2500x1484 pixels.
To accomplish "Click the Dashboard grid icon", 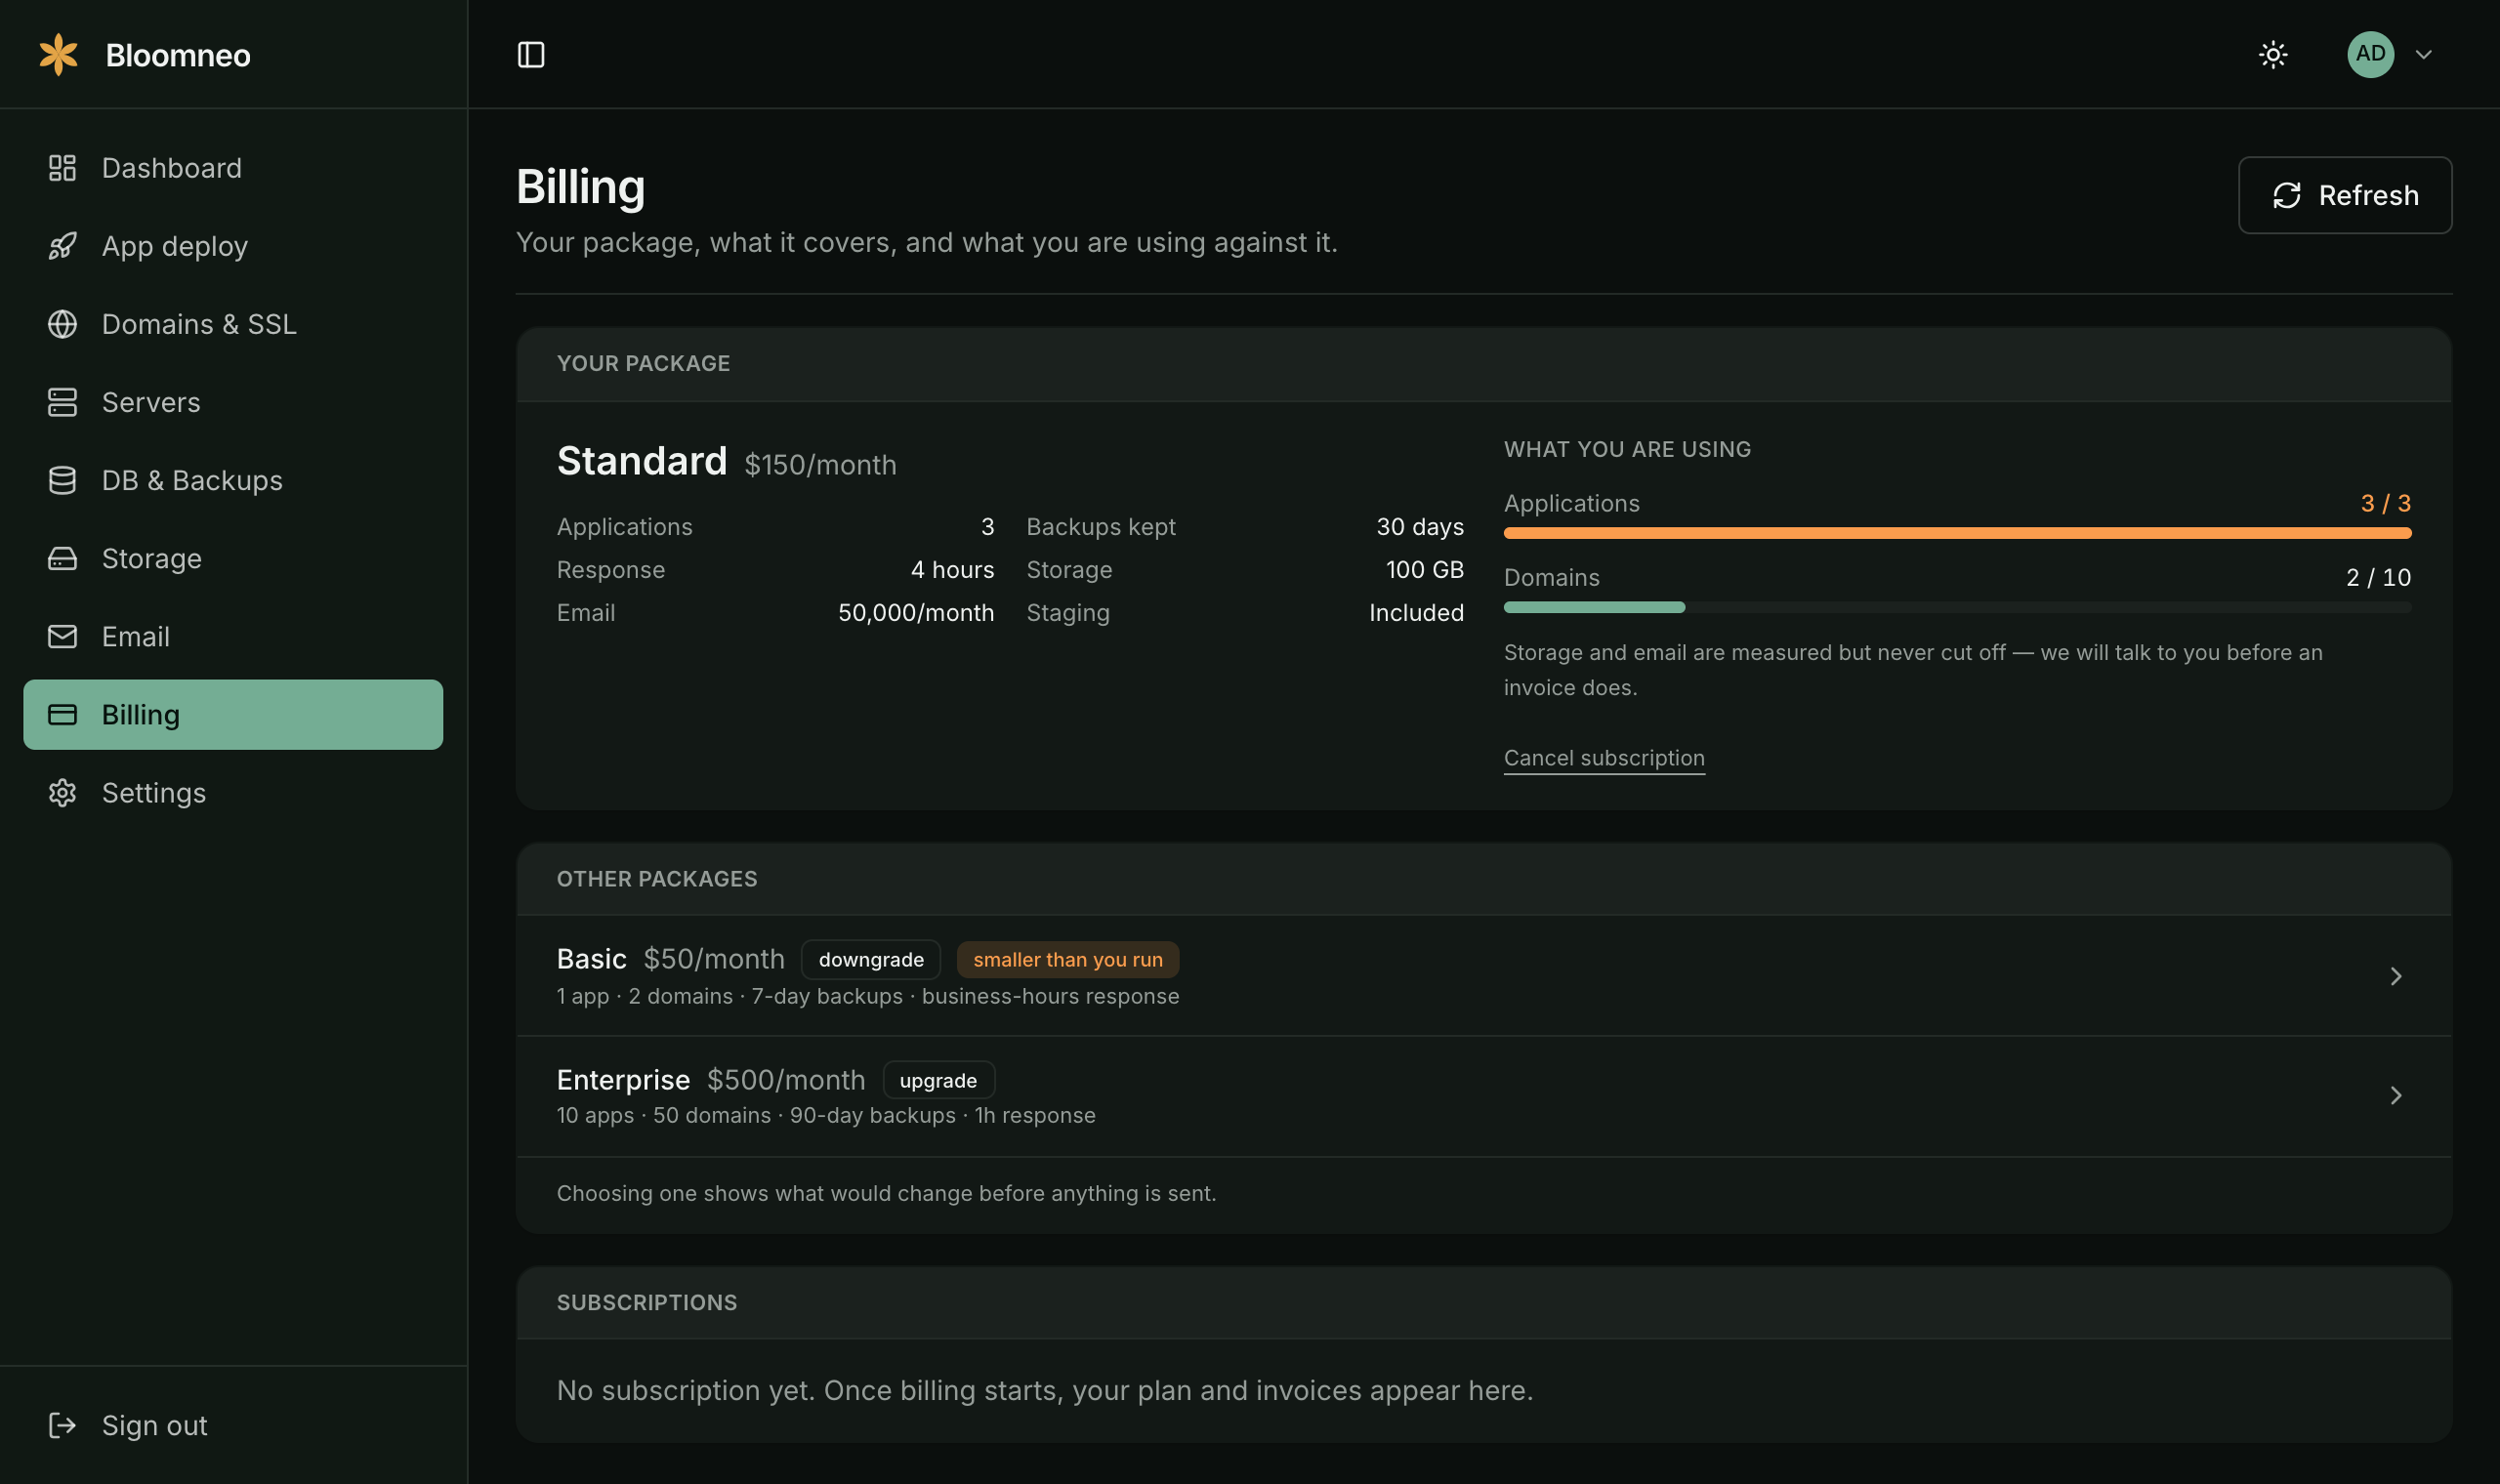I will pos(62,168).
